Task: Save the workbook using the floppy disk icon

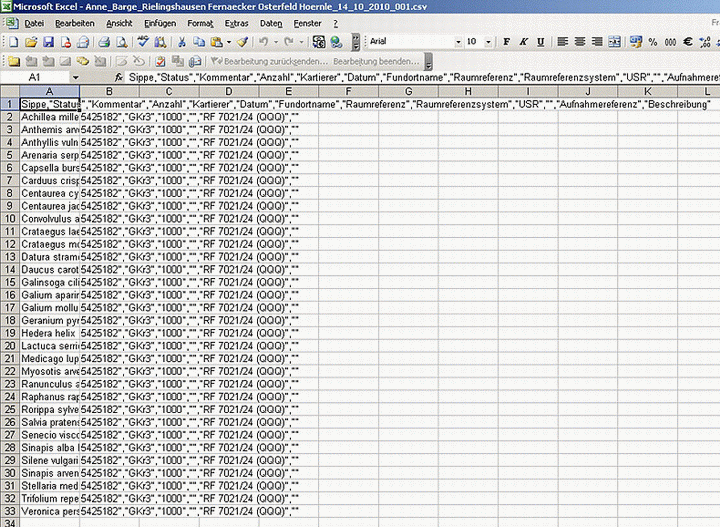Action: [48, 42]
